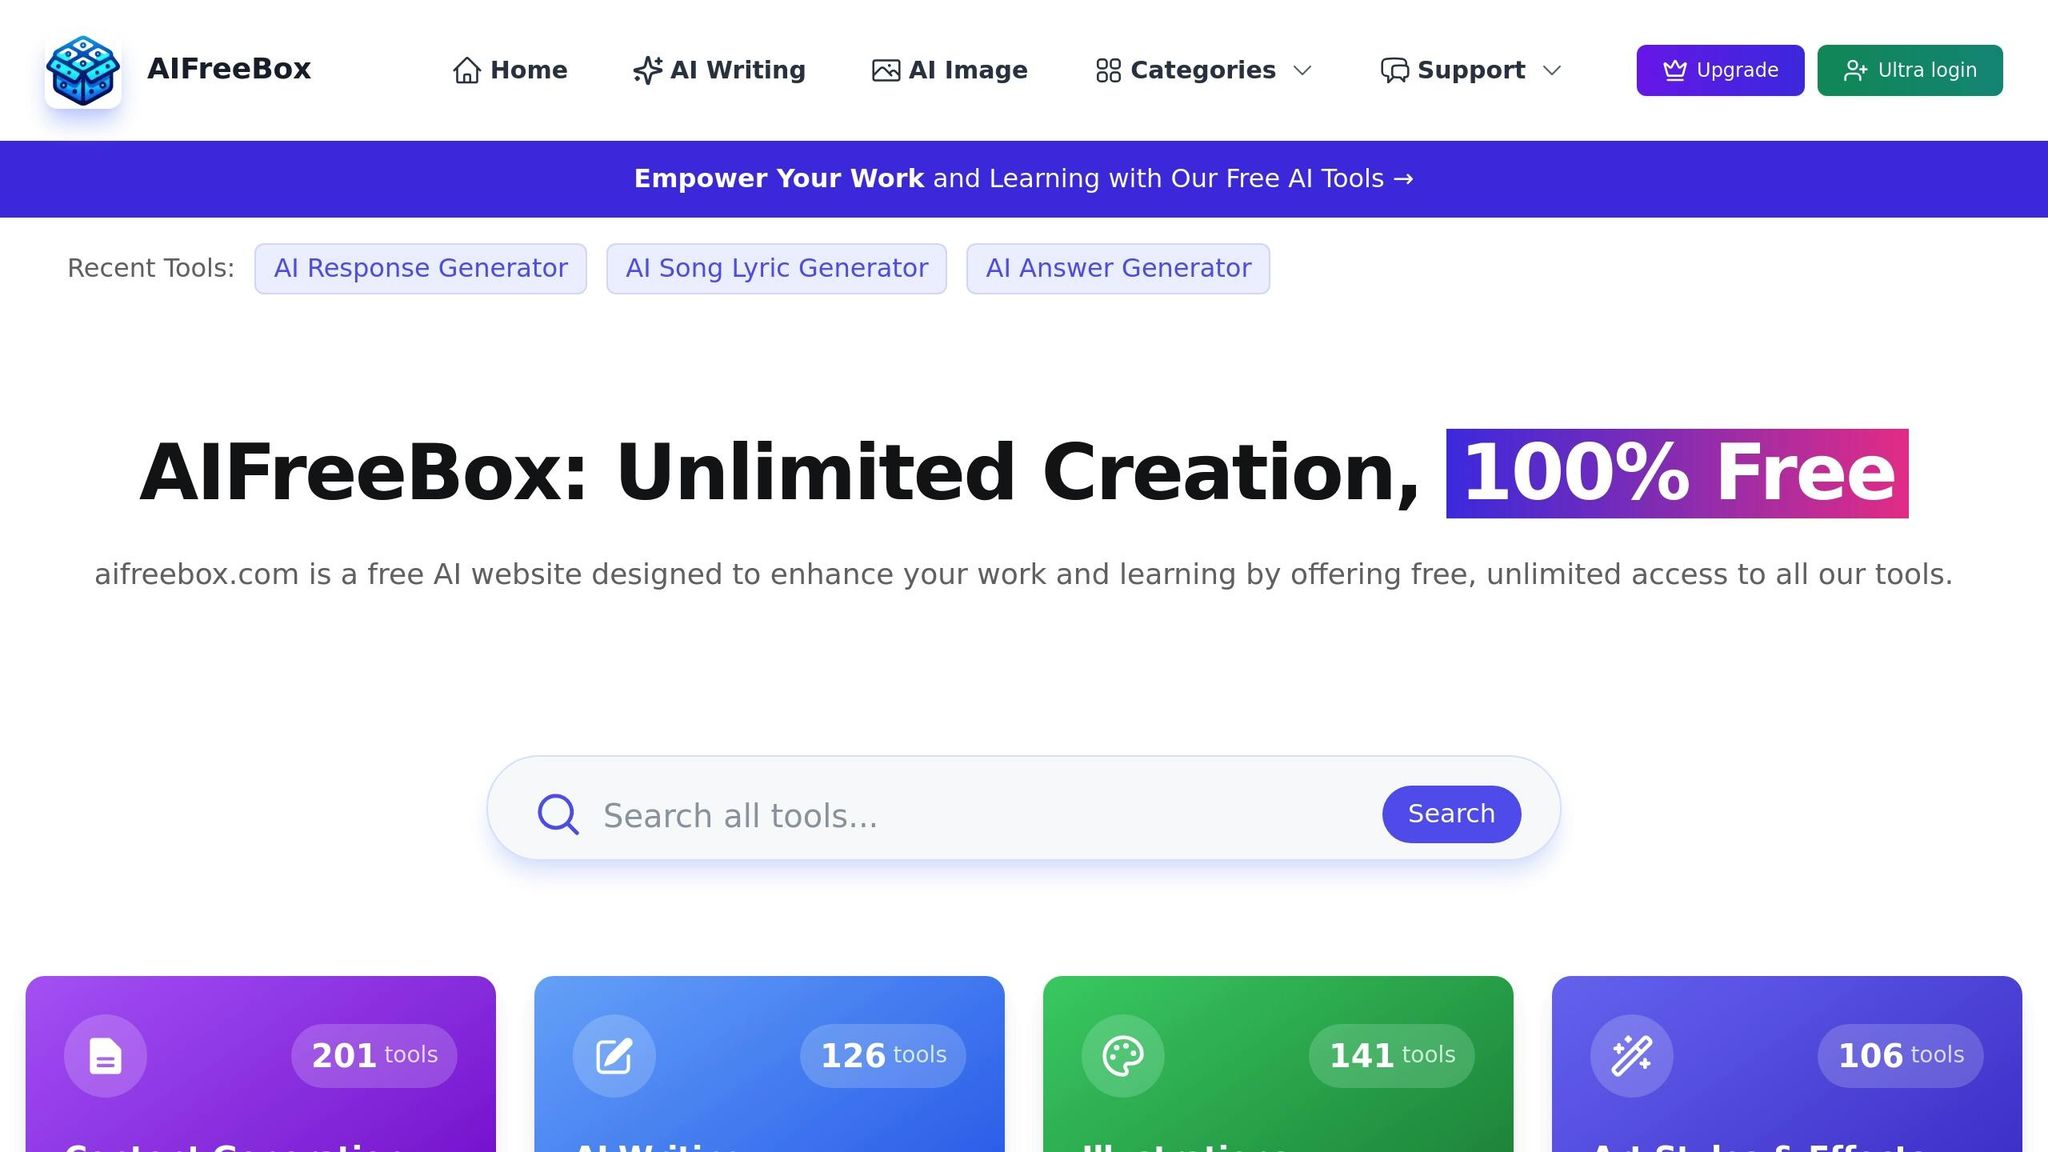This screenshot has width=2048, height=1152.
Task: Open the Support menu
Action: (x=1471, y=70)
